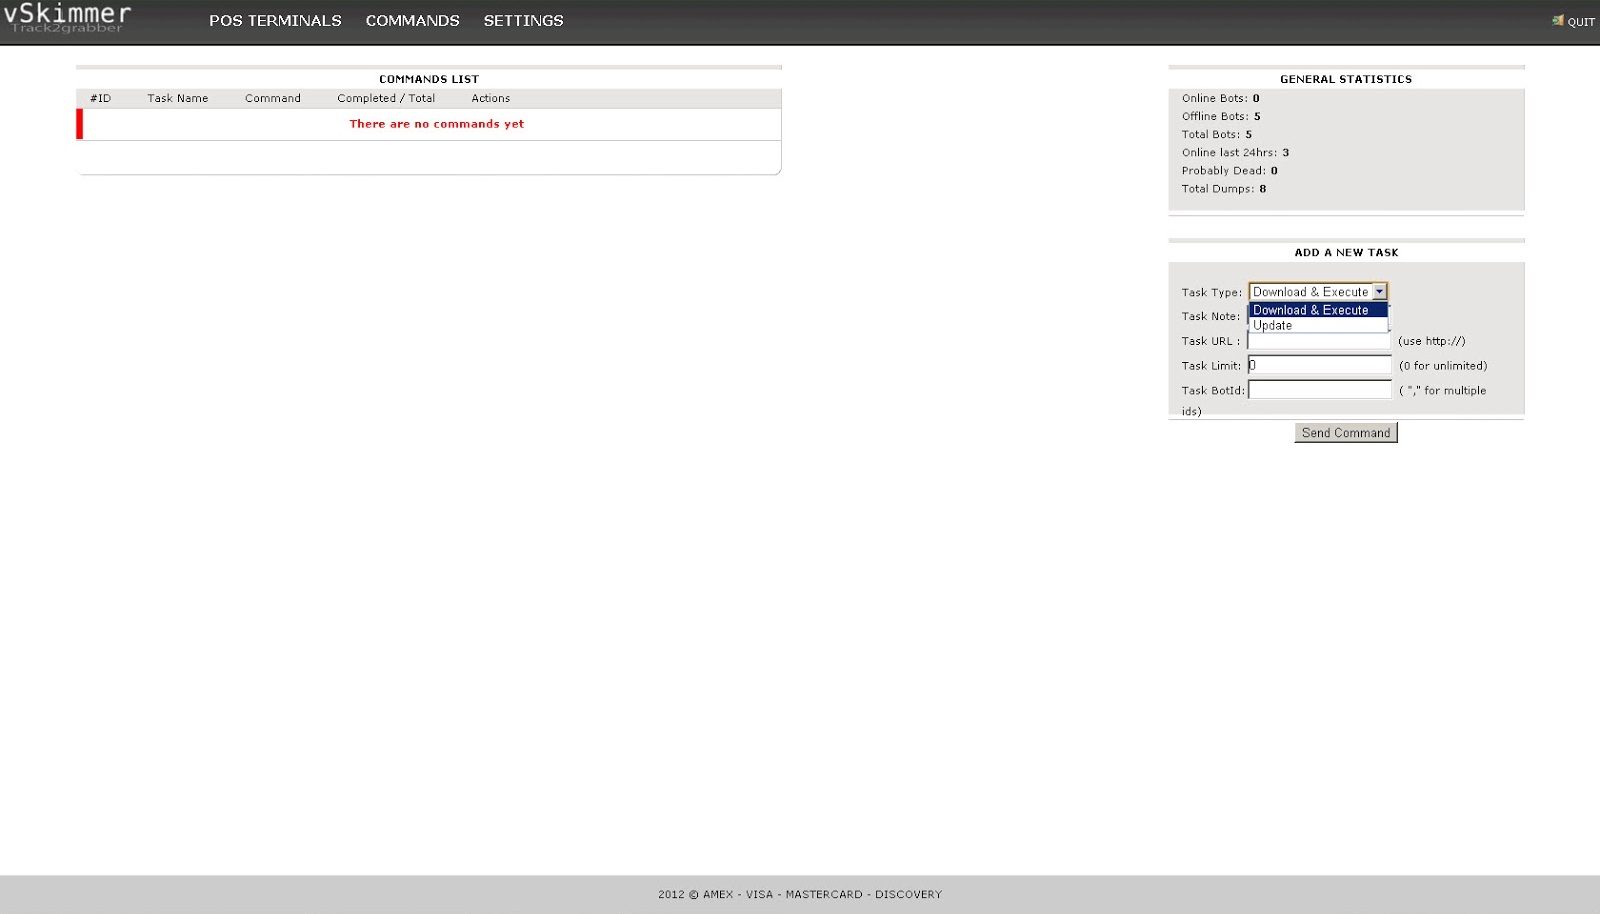Click the Actions column header

tap(490, 99)
